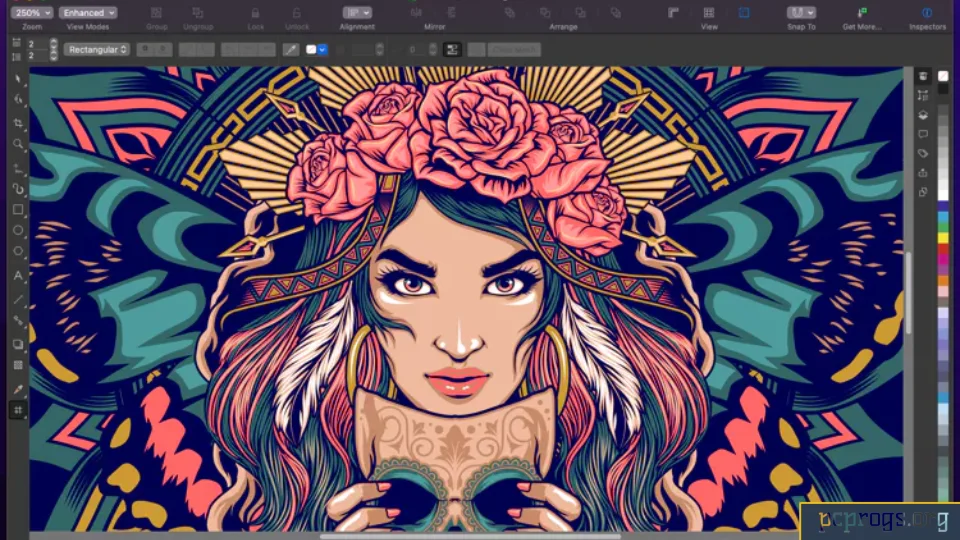Click second Arrange order icon
The image size is (960, 540).
pos(545,12)
